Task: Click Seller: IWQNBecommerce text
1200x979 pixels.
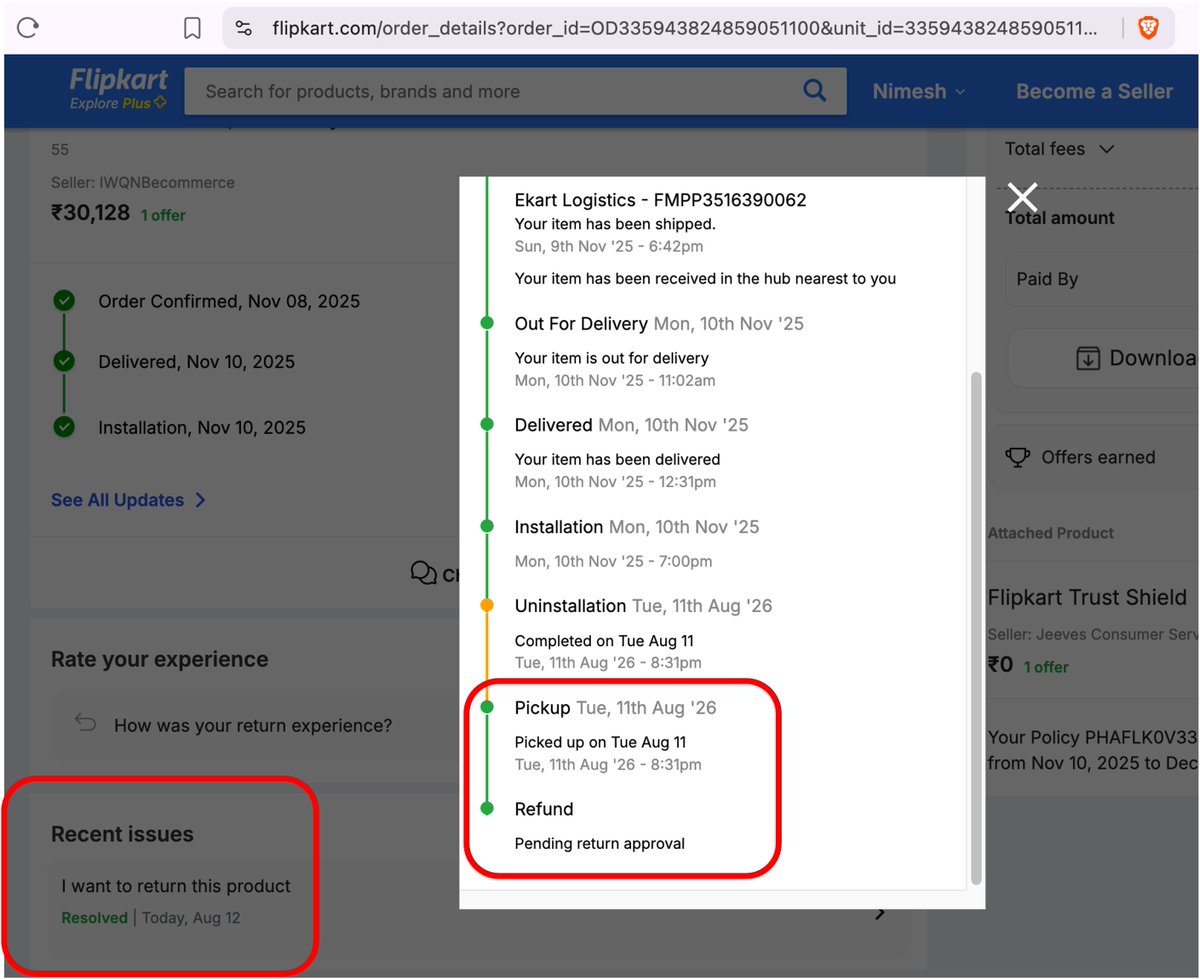Action: click(143, 183)
